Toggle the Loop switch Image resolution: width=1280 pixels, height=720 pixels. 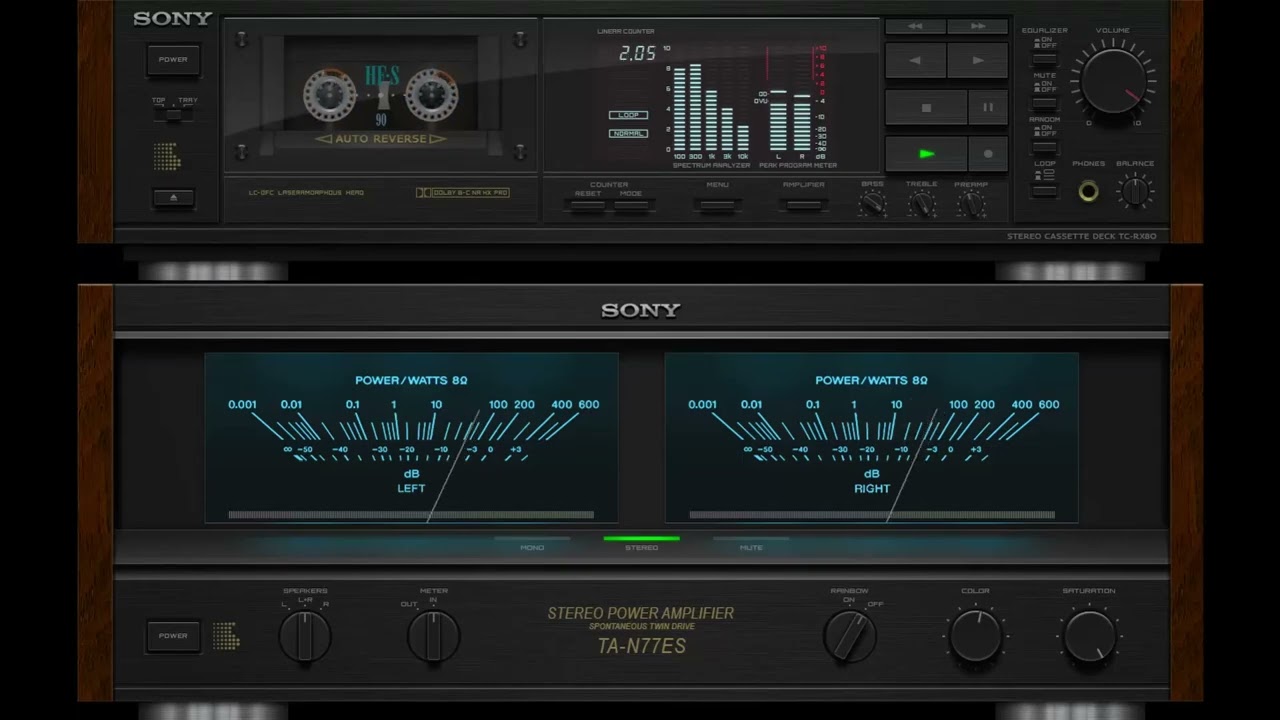[1045, 190]
